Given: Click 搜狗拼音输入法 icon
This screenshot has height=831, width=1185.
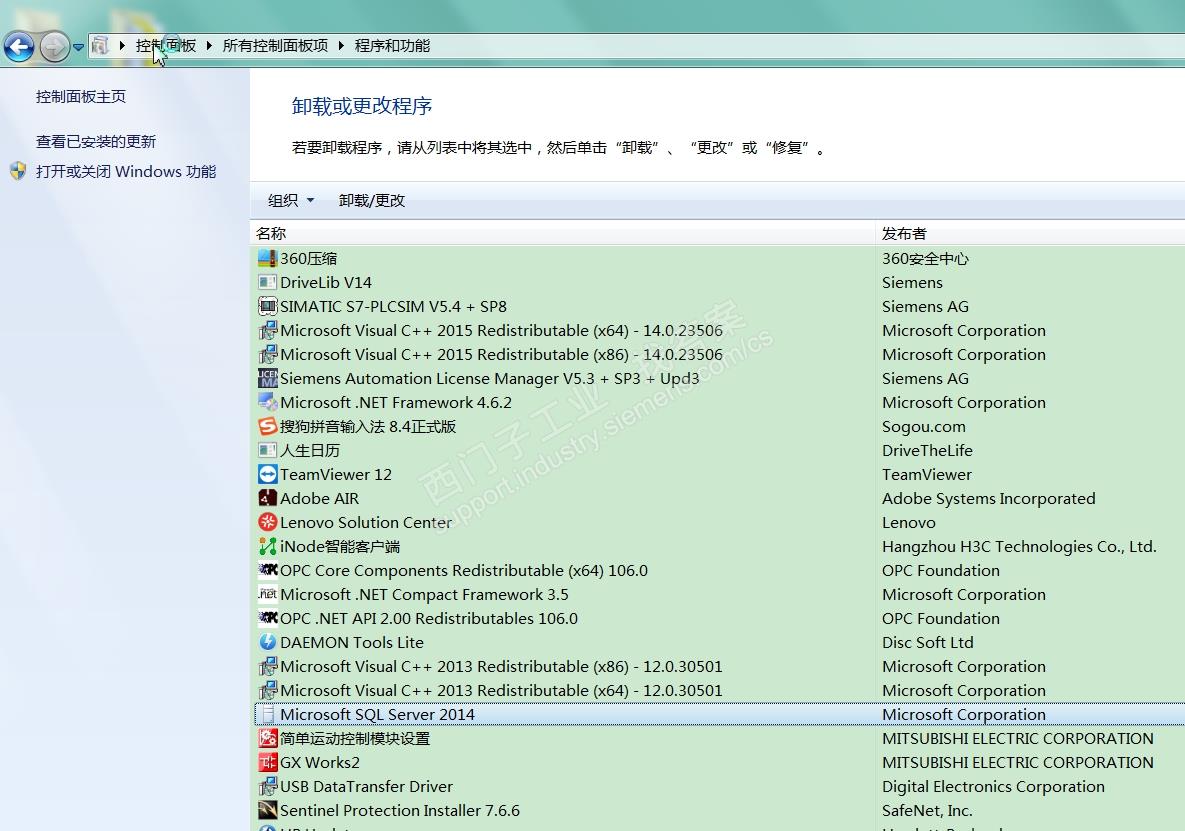Looking at the screenshot, I should (x=268, y=426).
